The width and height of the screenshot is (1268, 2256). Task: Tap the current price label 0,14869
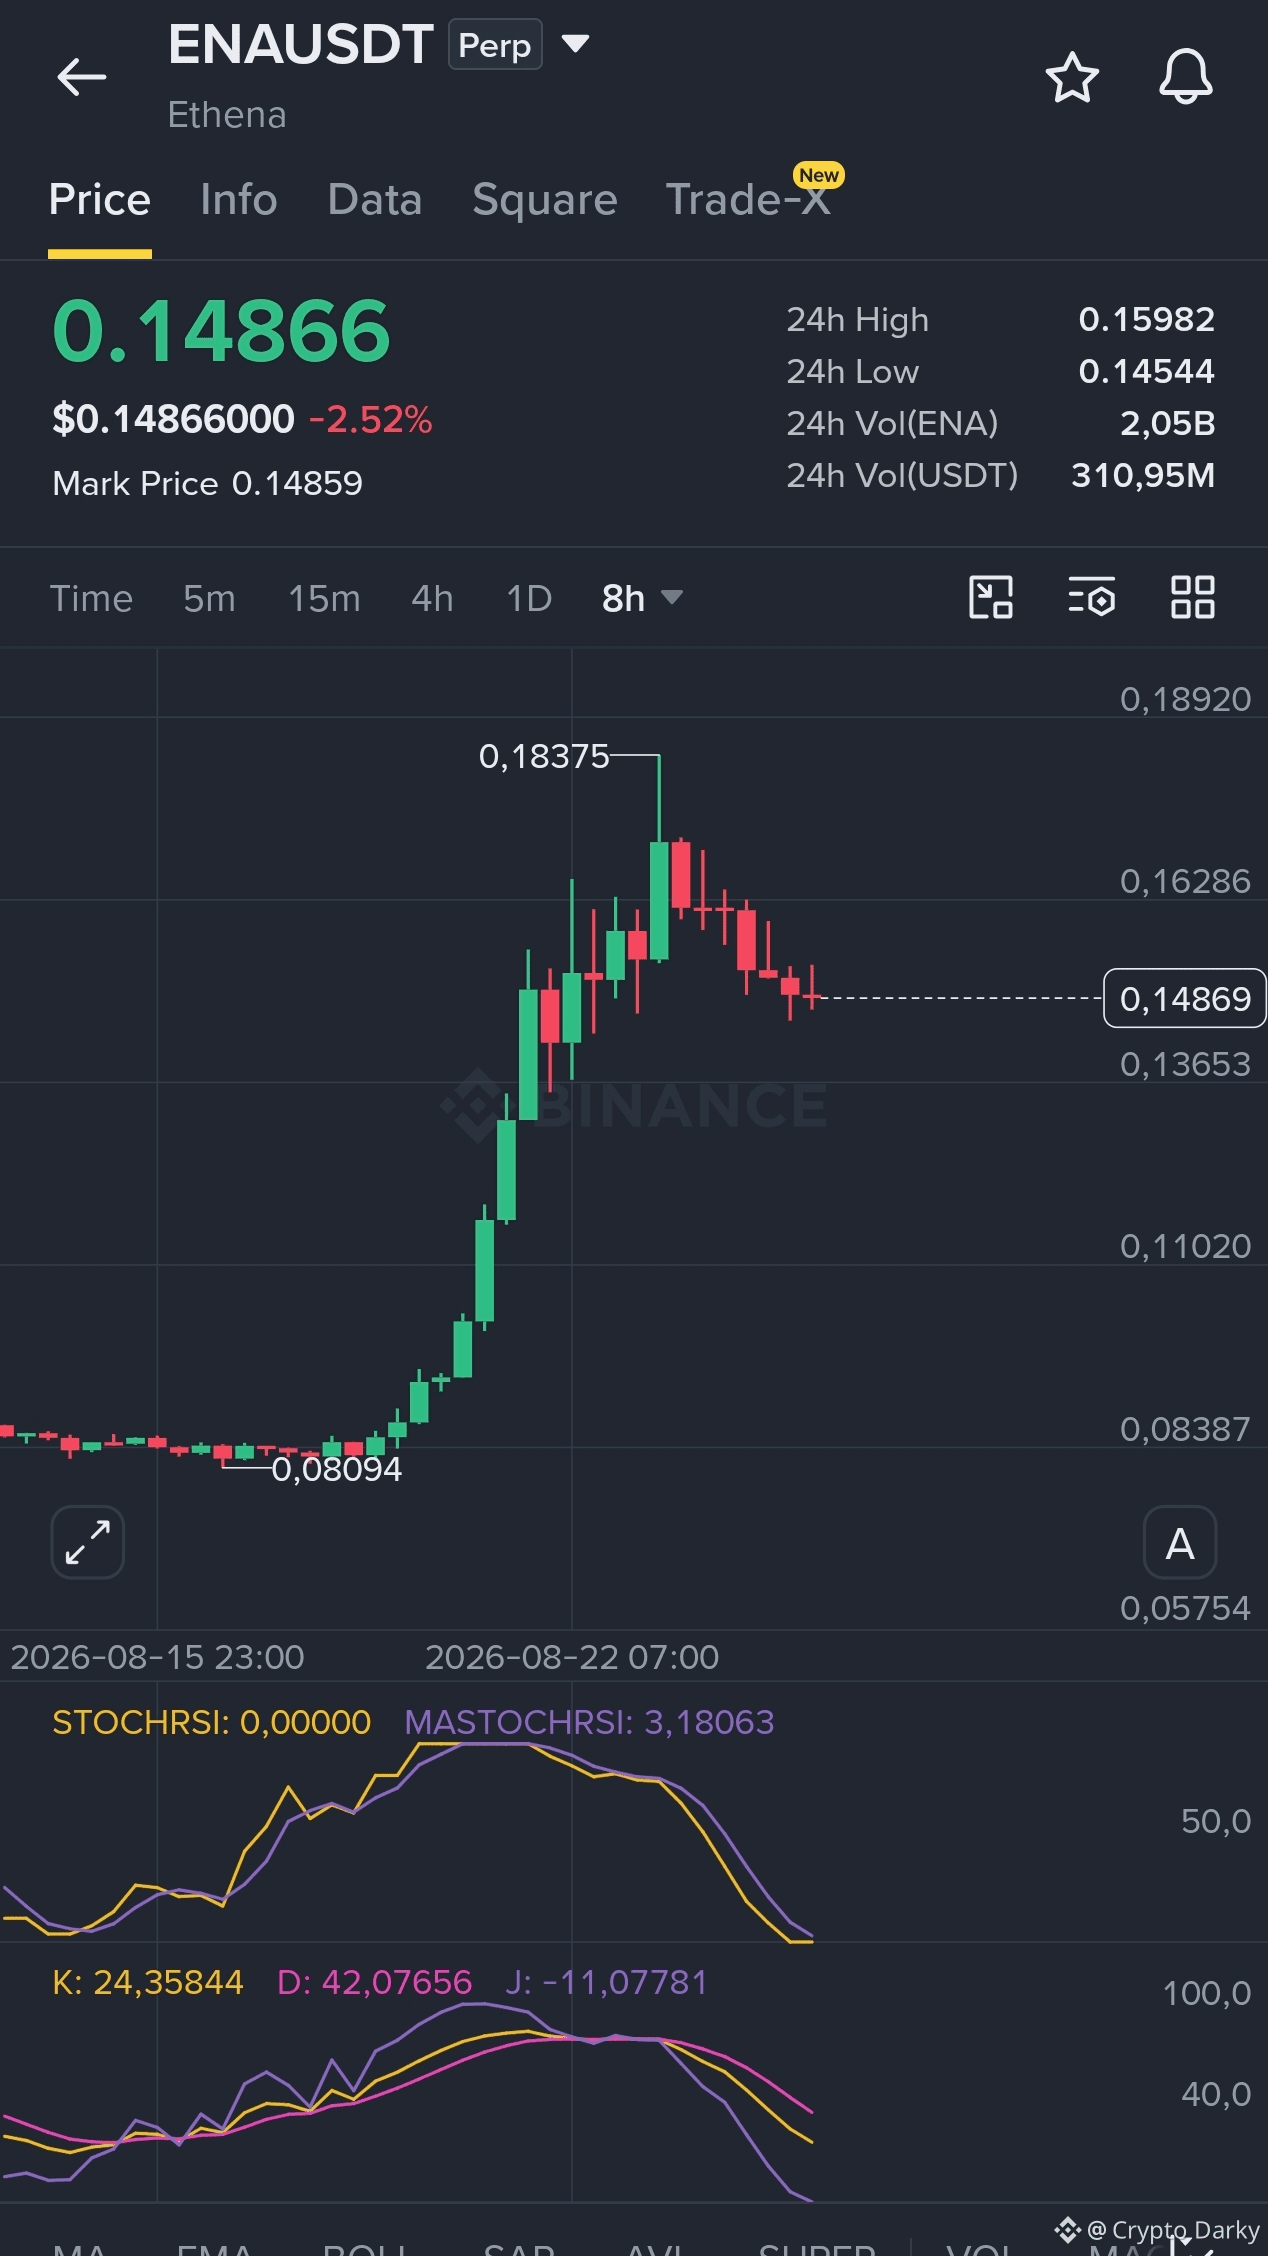[1185, 998]
